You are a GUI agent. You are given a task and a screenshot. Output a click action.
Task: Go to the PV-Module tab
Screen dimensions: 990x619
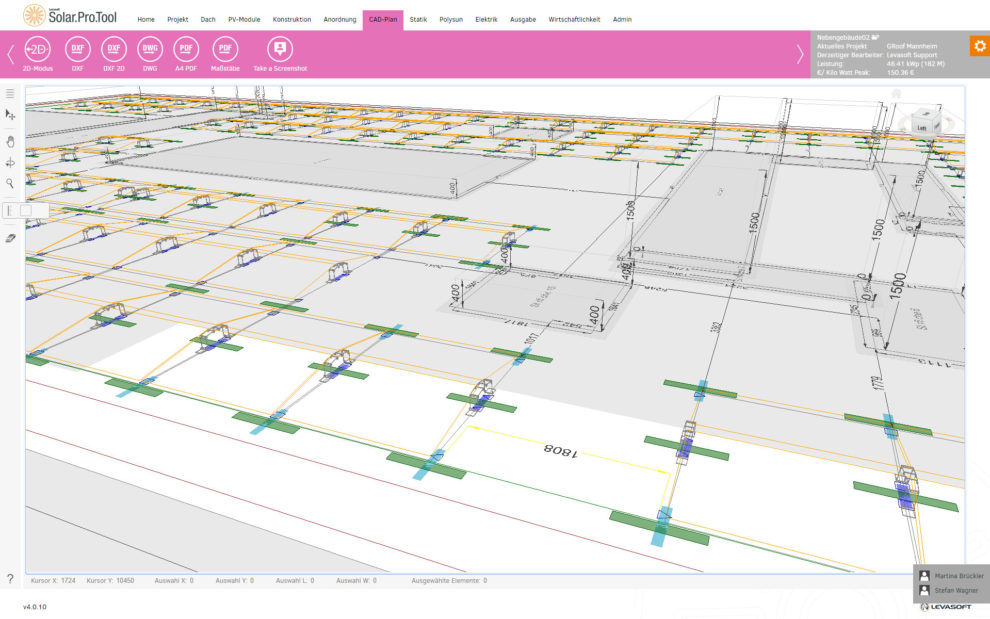tap(243, 19)
